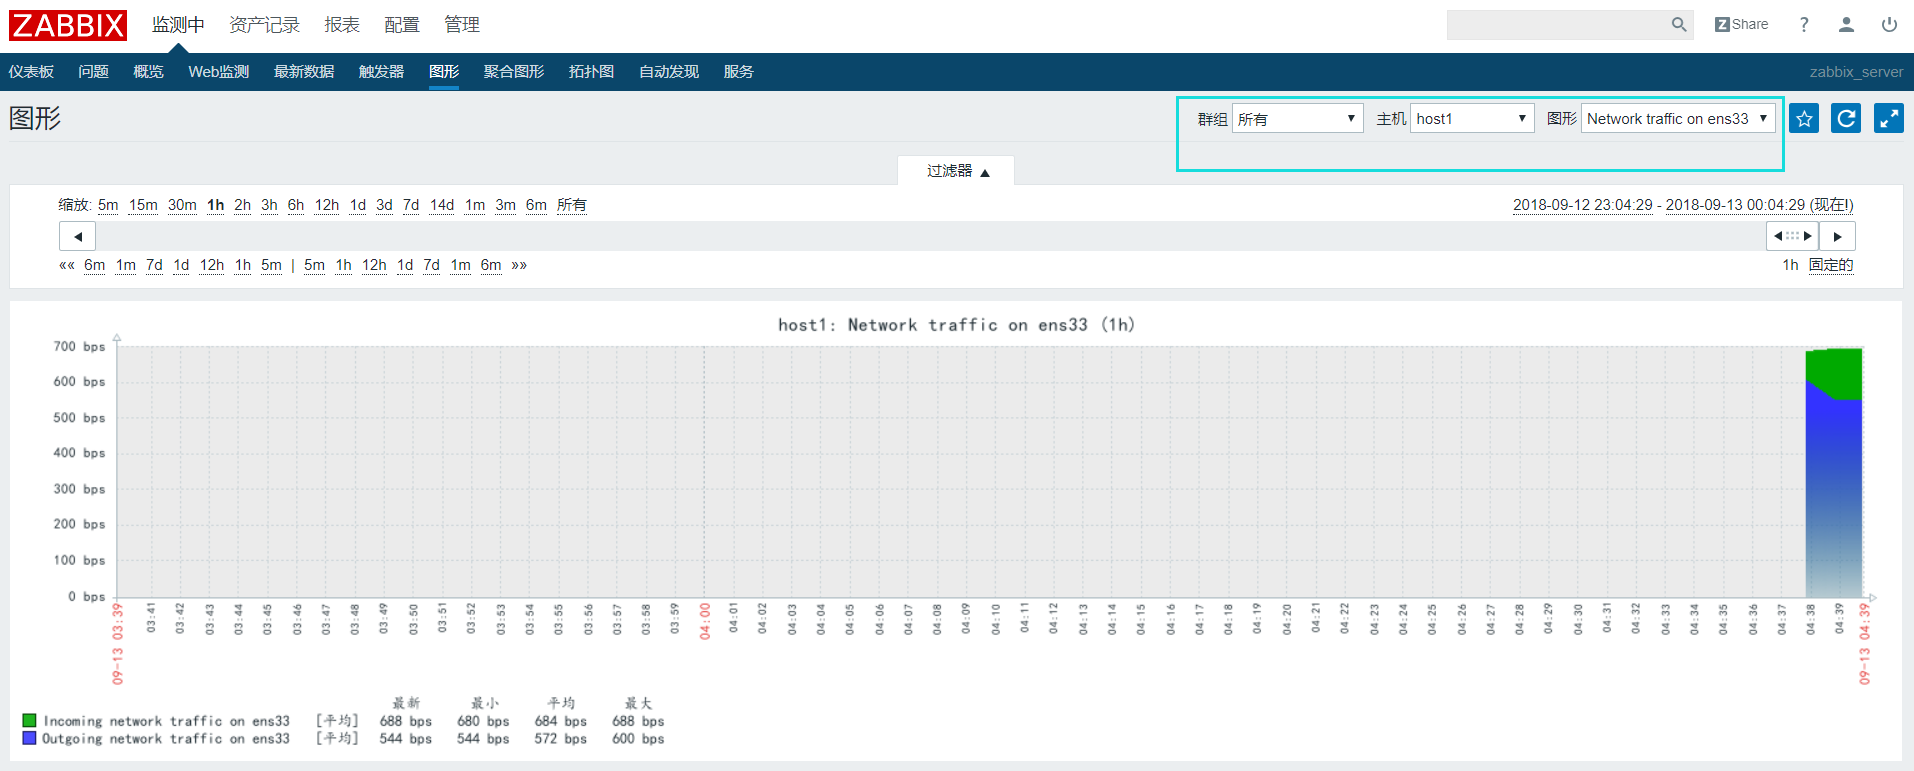Set zoom to 15m
This screenshot has width=1914, height=771.
point(143,205)
